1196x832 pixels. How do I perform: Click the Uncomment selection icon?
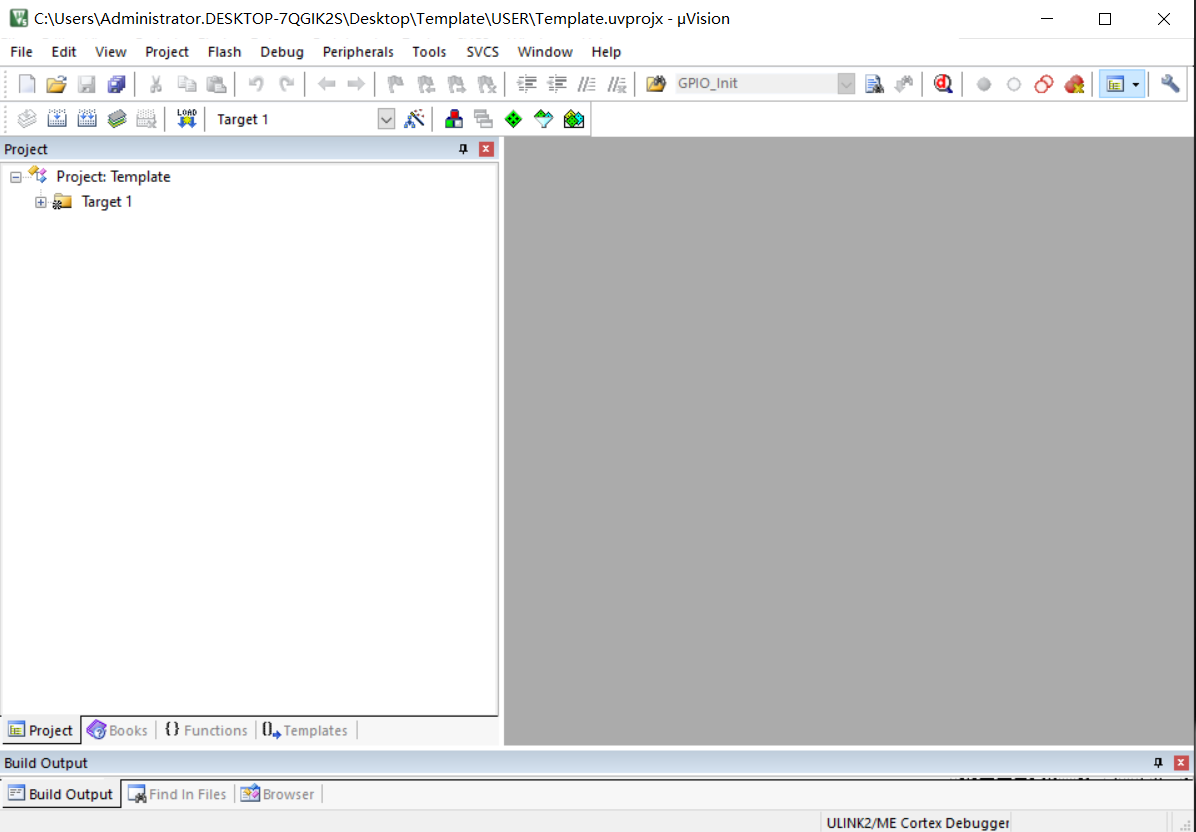point(616,84)
